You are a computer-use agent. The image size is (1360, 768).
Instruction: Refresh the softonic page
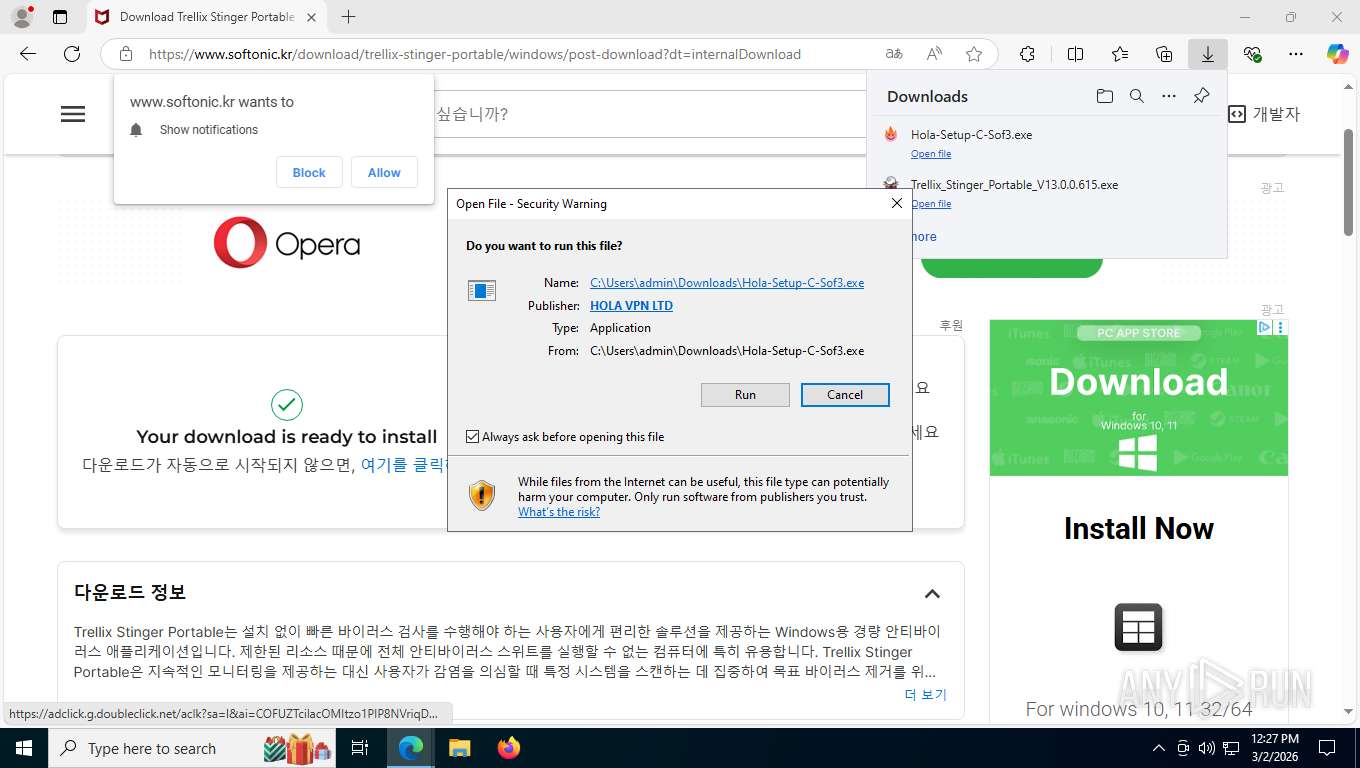coord(72,54)
